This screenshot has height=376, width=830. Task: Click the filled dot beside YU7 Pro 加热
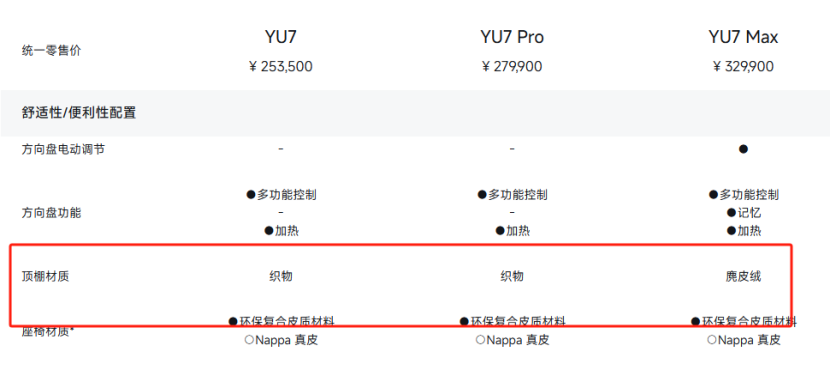coord(500,230)
